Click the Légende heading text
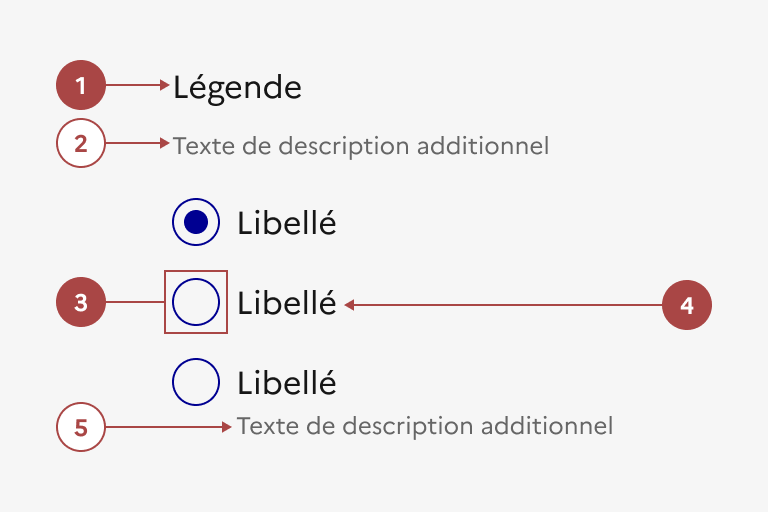768x512 pixels. pos(237,87)
